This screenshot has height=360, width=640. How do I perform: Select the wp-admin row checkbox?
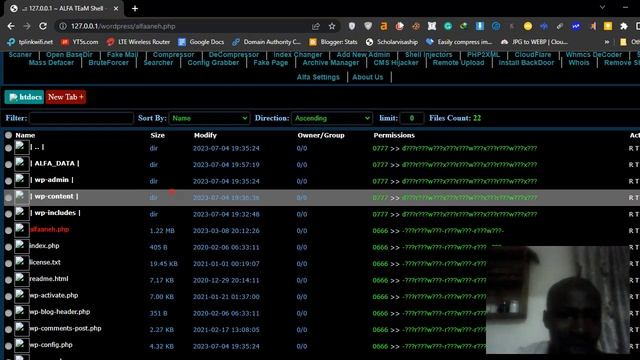8,181
